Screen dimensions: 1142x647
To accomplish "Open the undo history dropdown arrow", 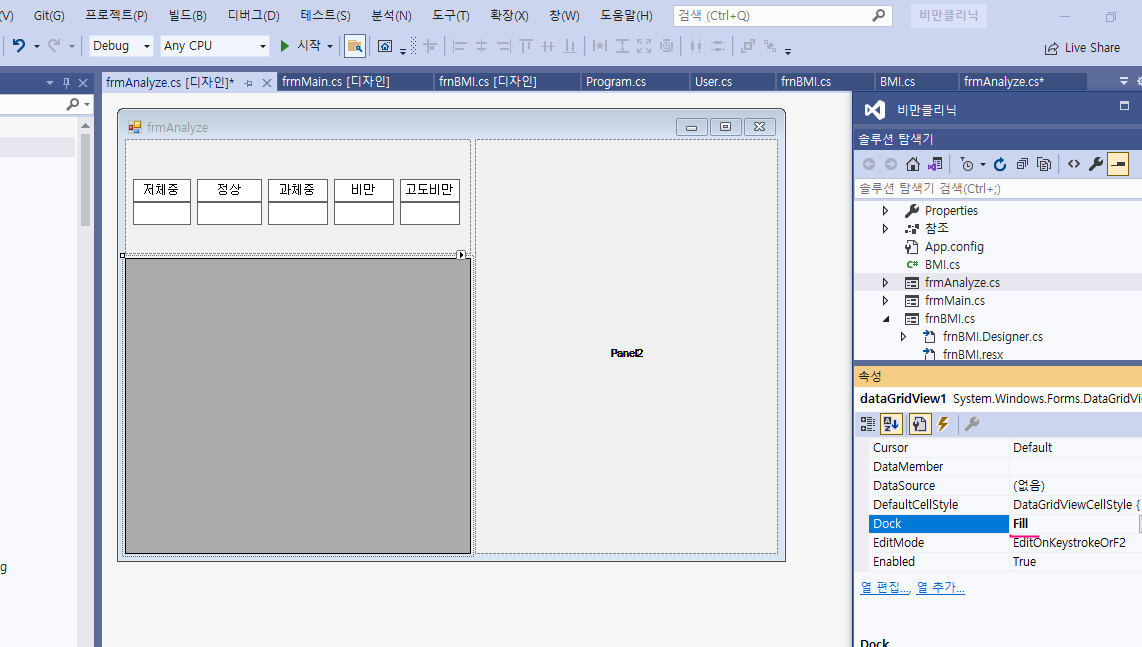I will tap(36, 46).
